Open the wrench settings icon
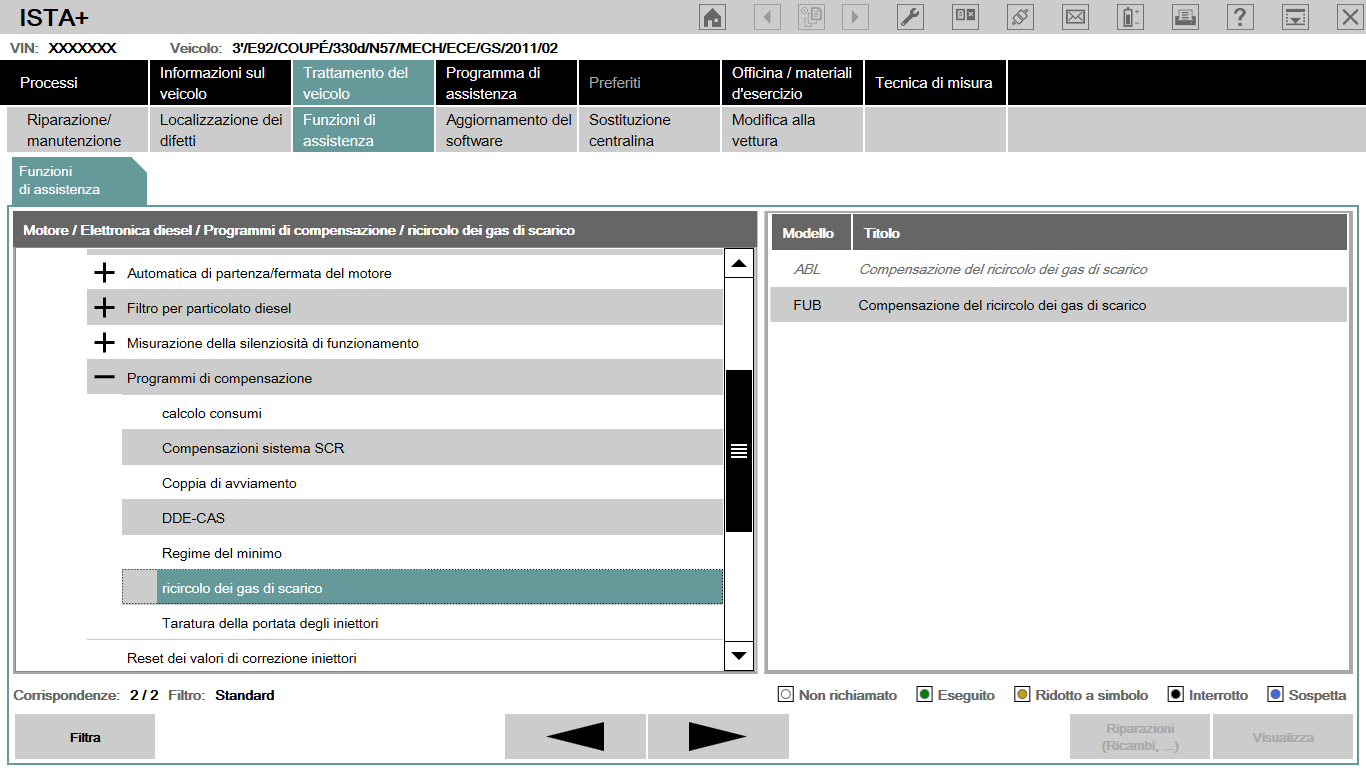Screen dimensions: 1366x768 (x=910, y=16)
